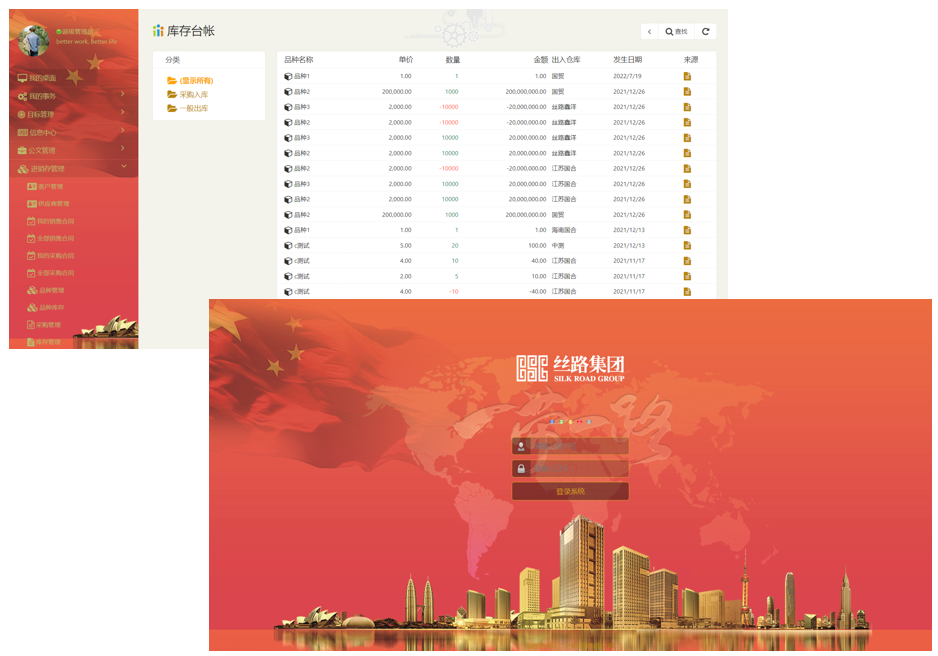Screen dimensions: 938x656
Task: Sort by the 发生日期 column header
Action: tap(628, 60)
